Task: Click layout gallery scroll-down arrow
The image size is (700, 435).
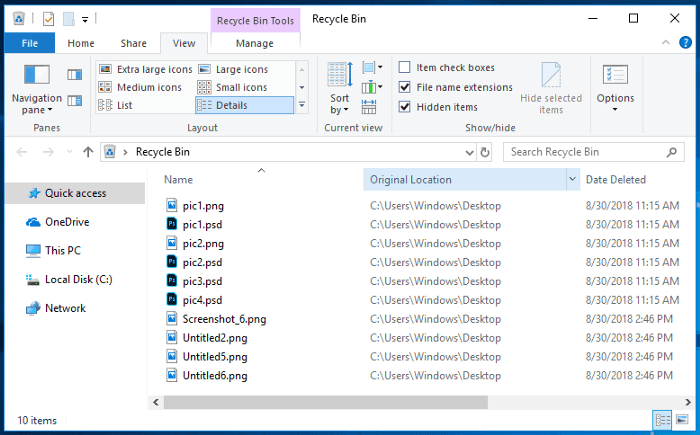Action: [x=302, y=88]
